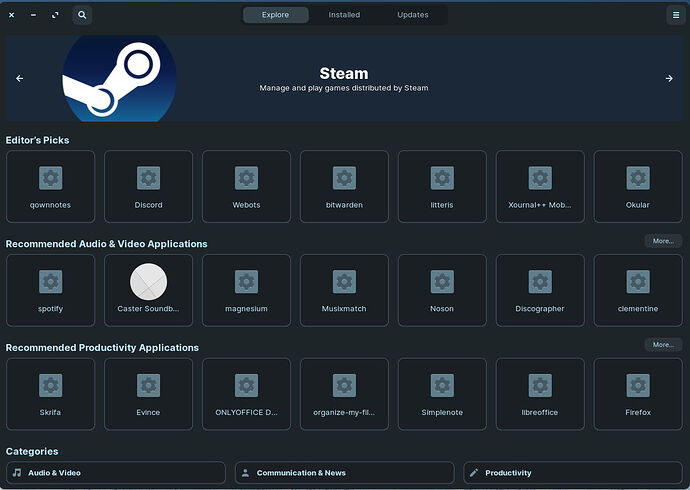Open the Xournal++ Mobile app tile
This screenshot has width=690, height=490.
[x=540, y=186]
